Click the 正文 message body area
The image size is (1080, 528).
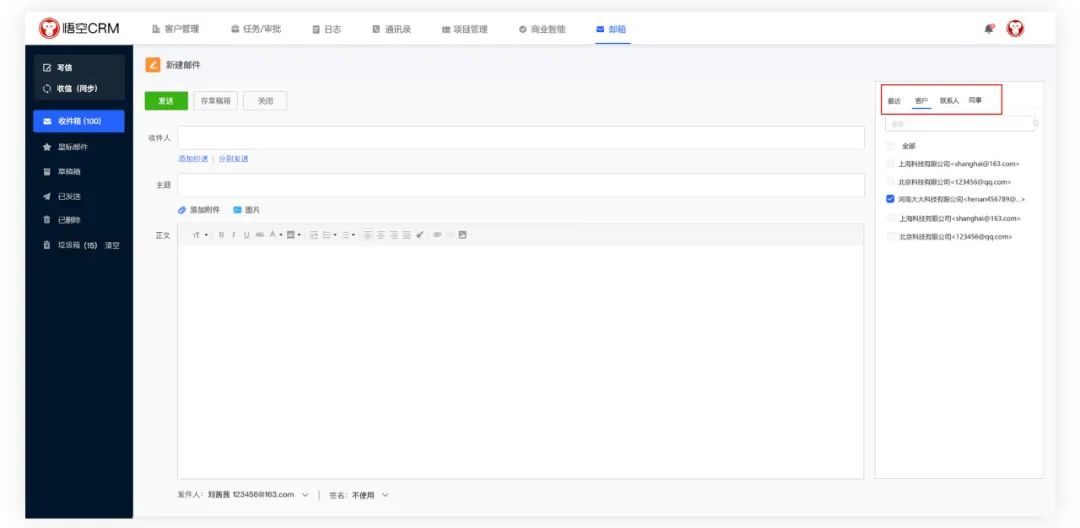[521, 362]
